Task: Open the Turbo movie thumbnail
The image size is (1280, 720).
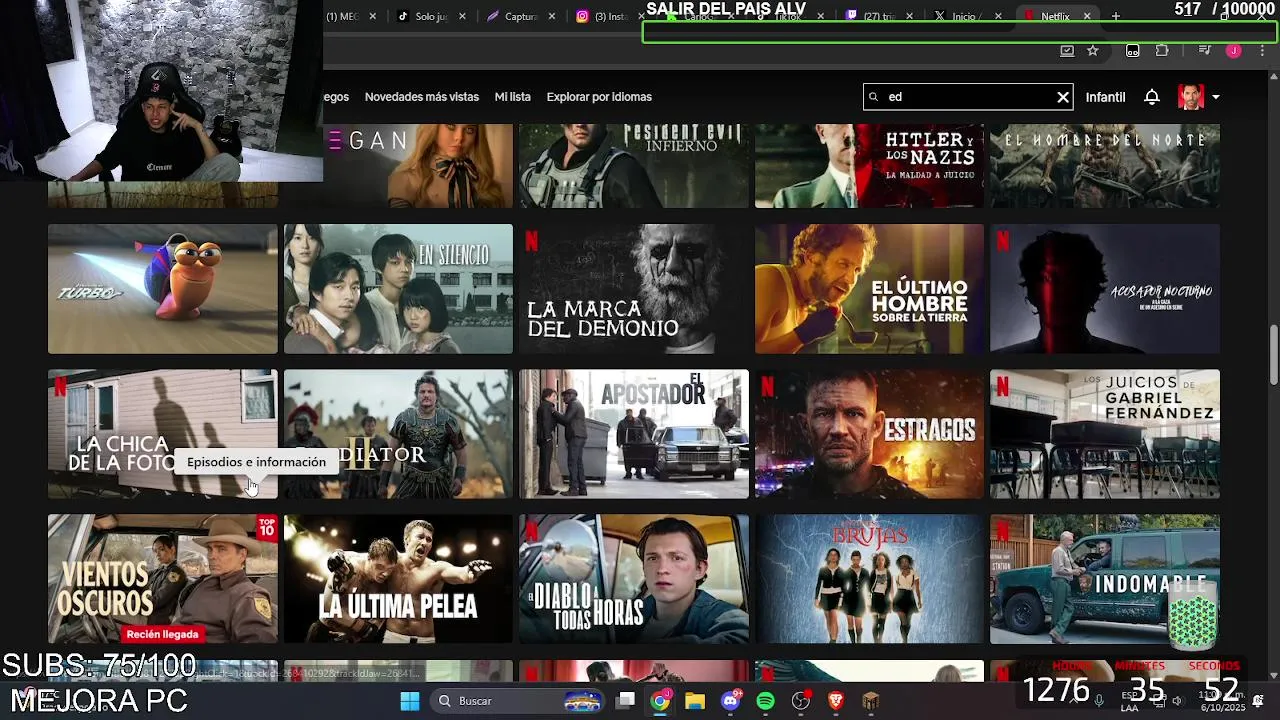Action: click(x=163, y=289)
